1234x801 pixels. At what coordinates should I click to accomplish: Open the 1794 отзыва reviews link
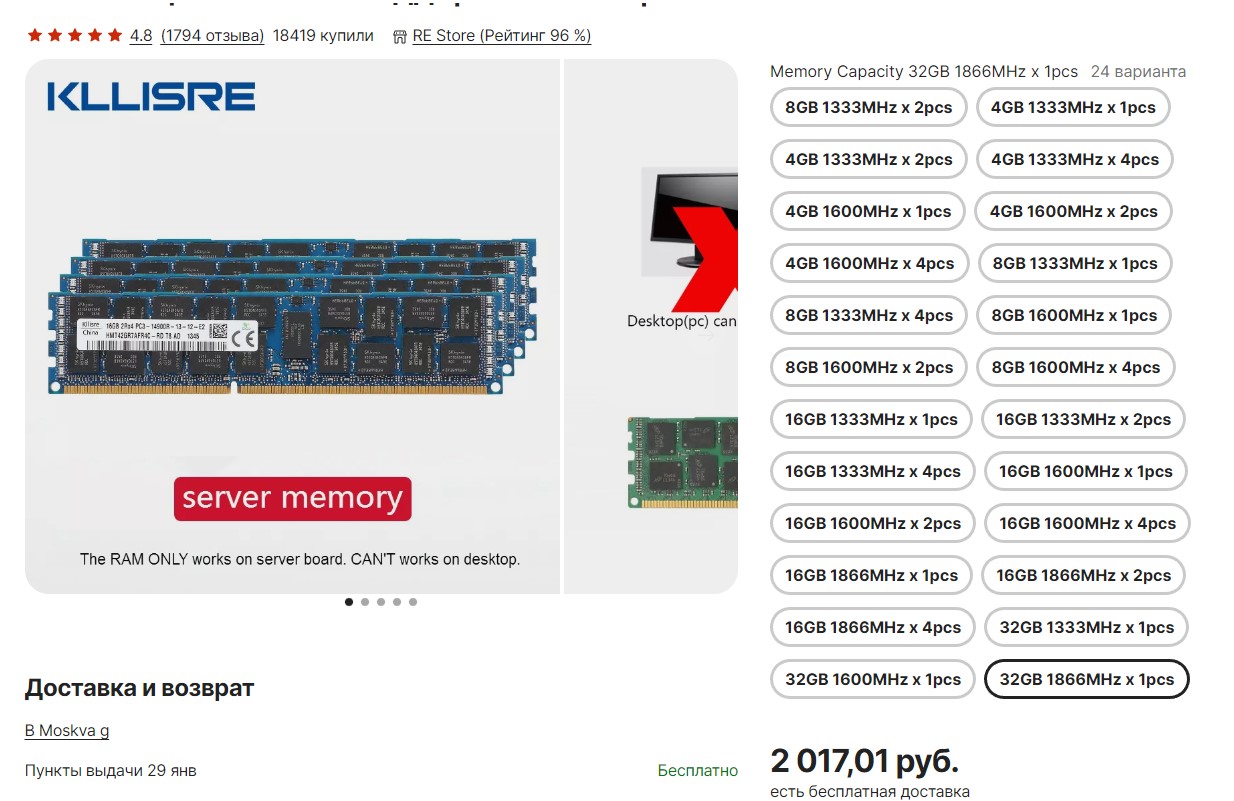click(212, 36)
